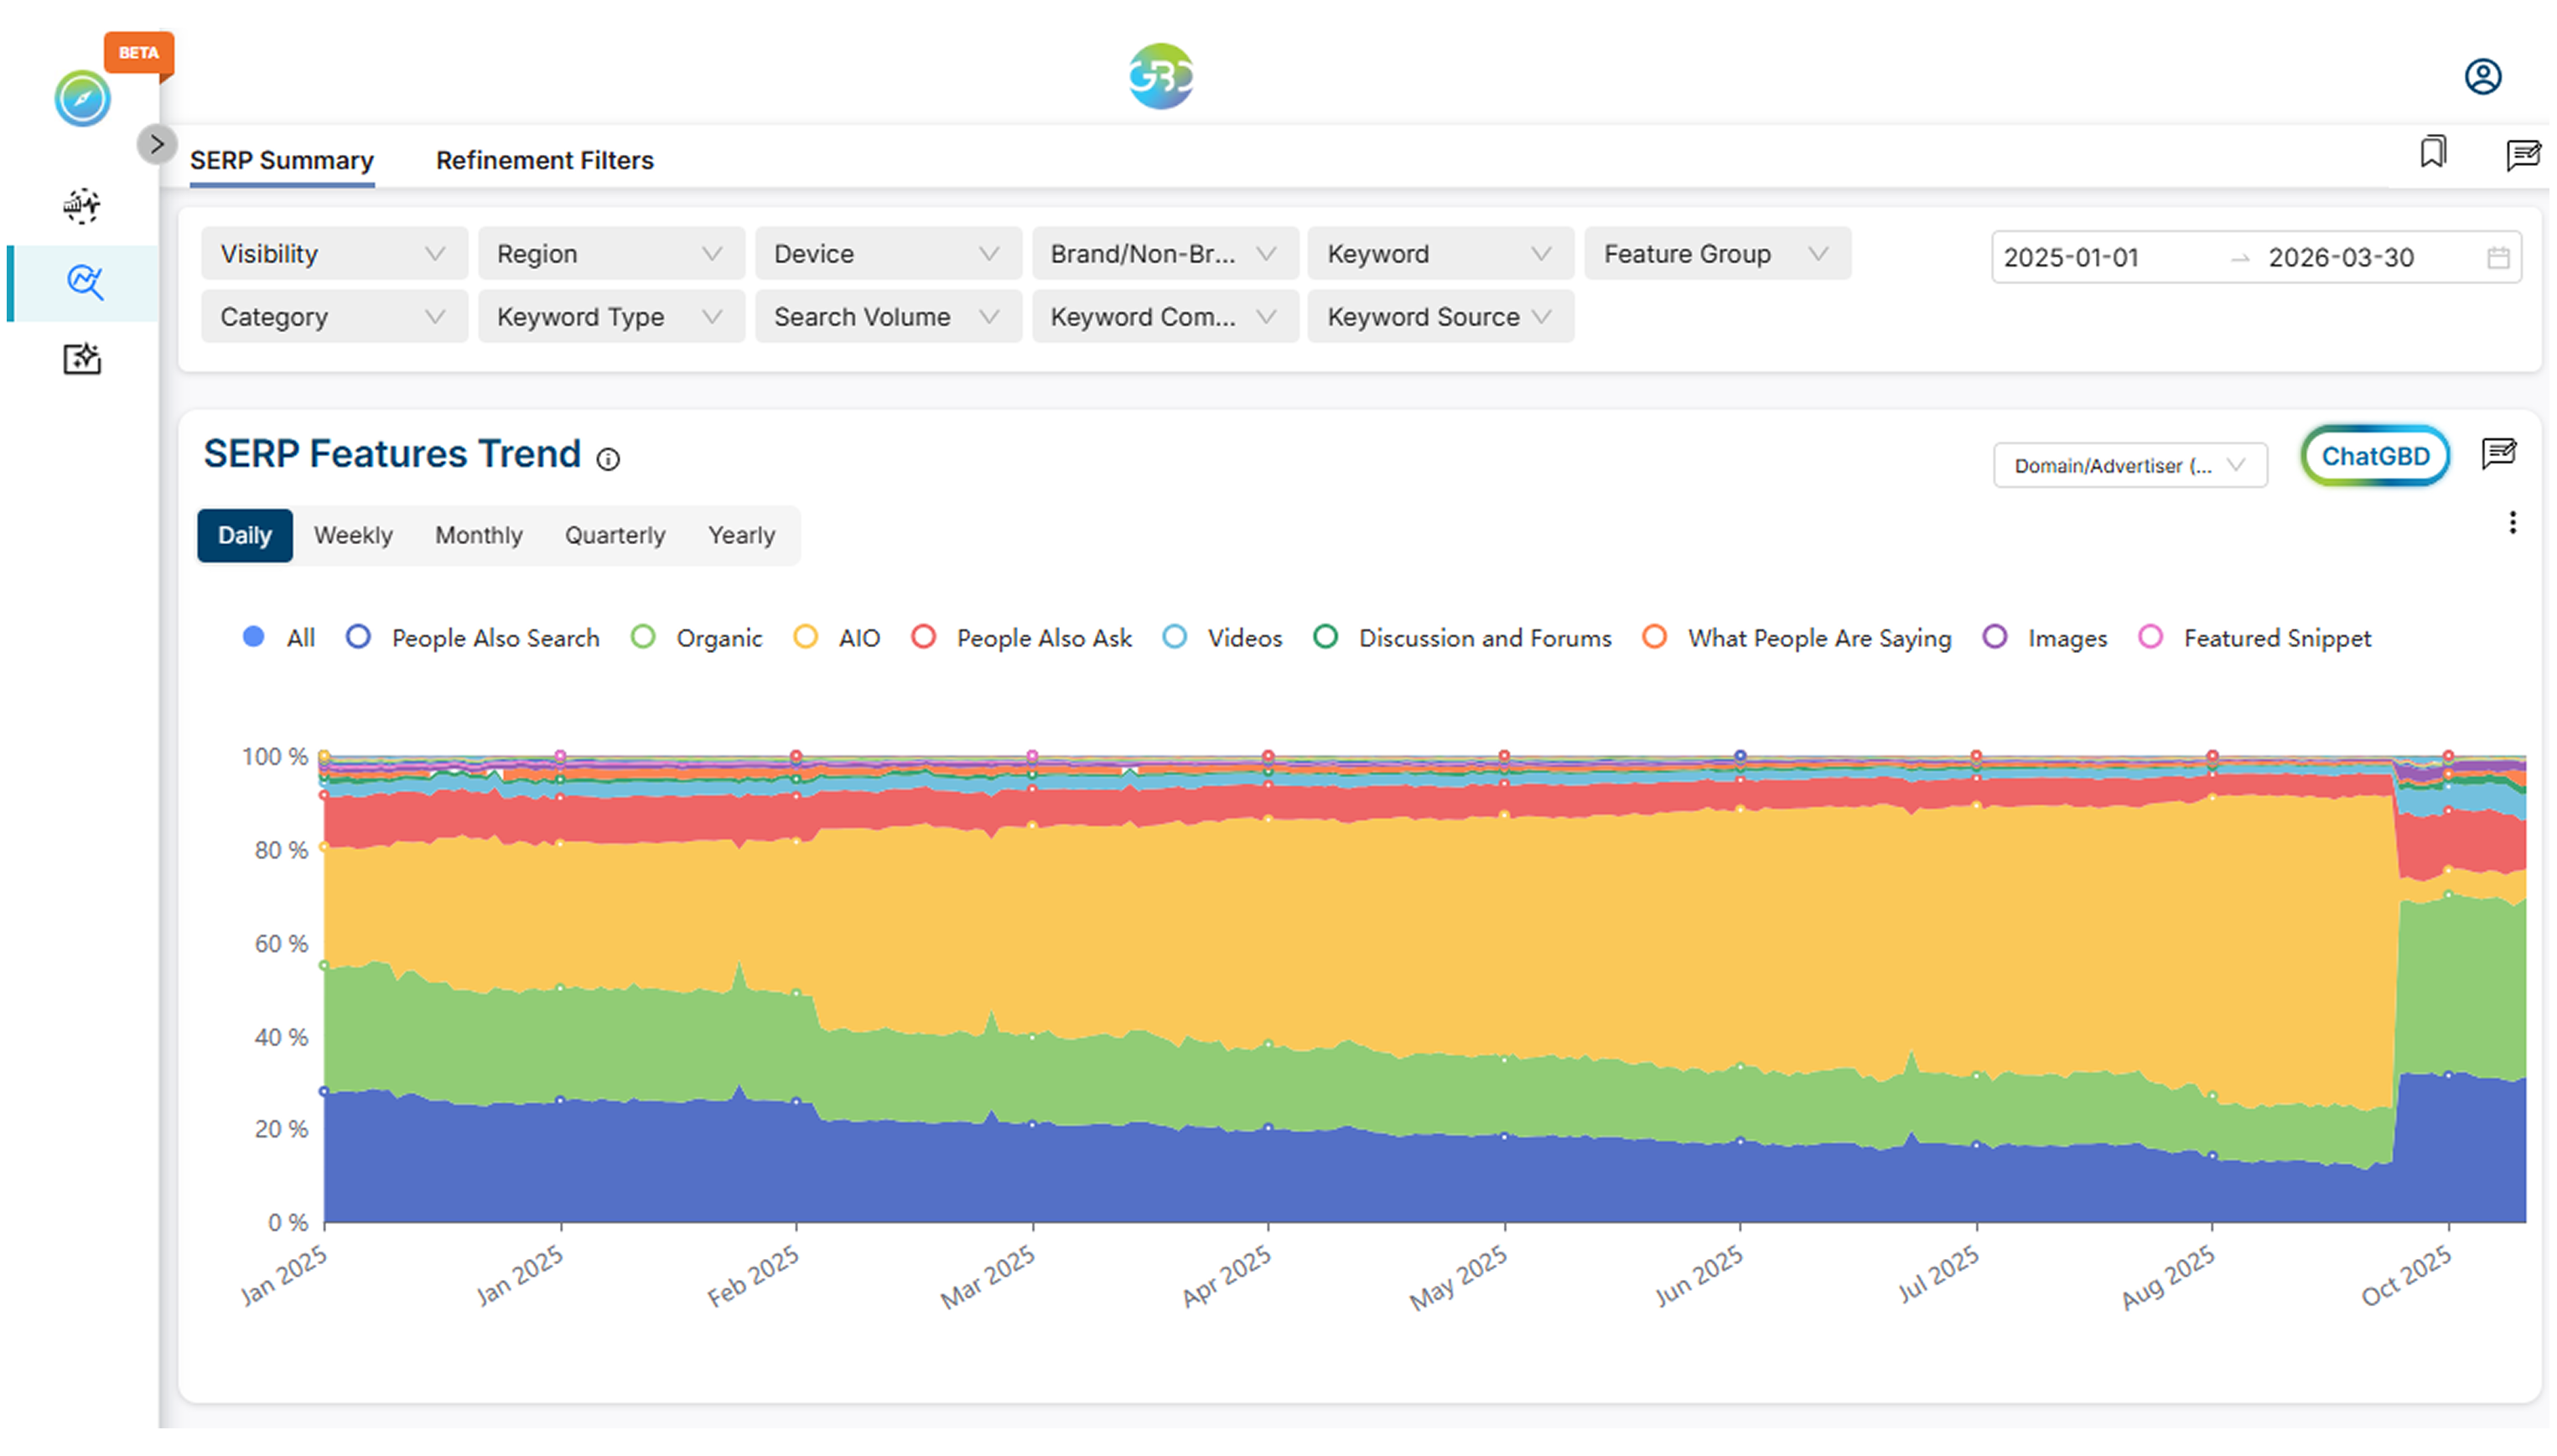Open the Visibility filter dropdown
This screenshot has width=2557, height=1456.
pos(333,254)
